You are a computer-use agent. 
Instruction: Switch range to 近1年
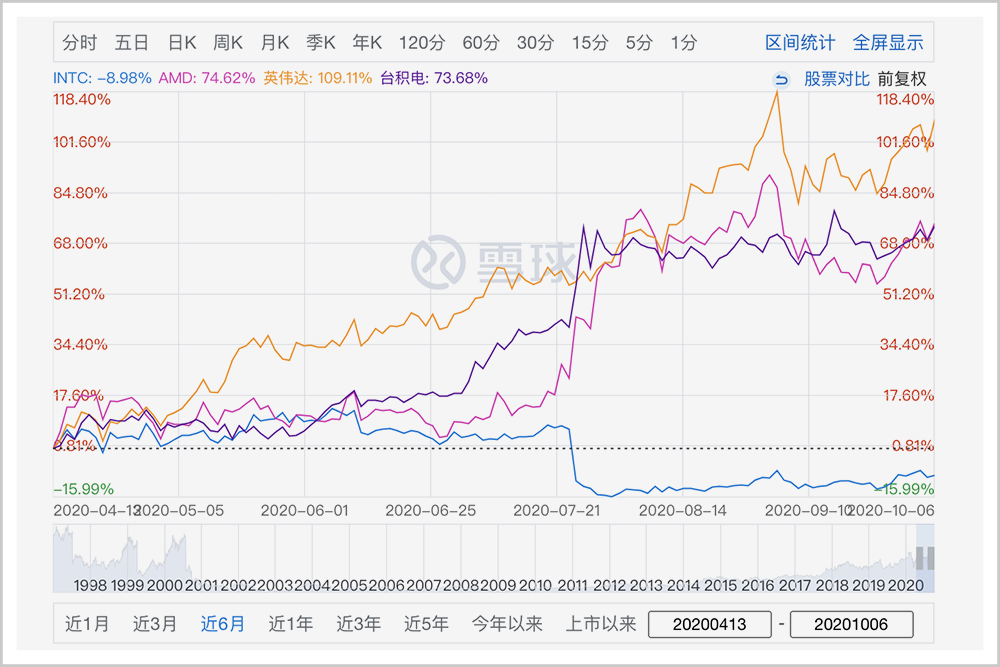coord(290,624)
